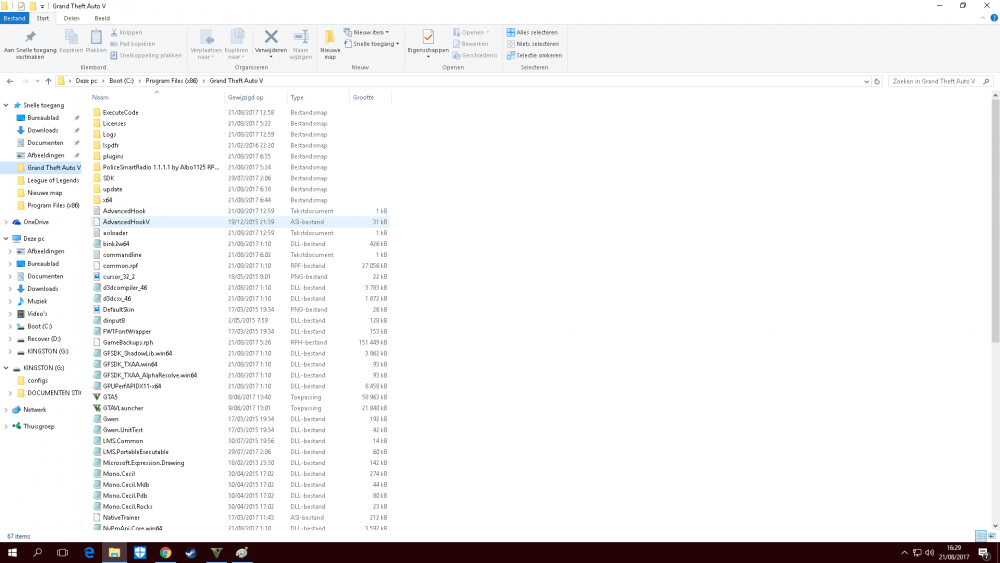Open the Nieuw item dropdown

[366, 32]
